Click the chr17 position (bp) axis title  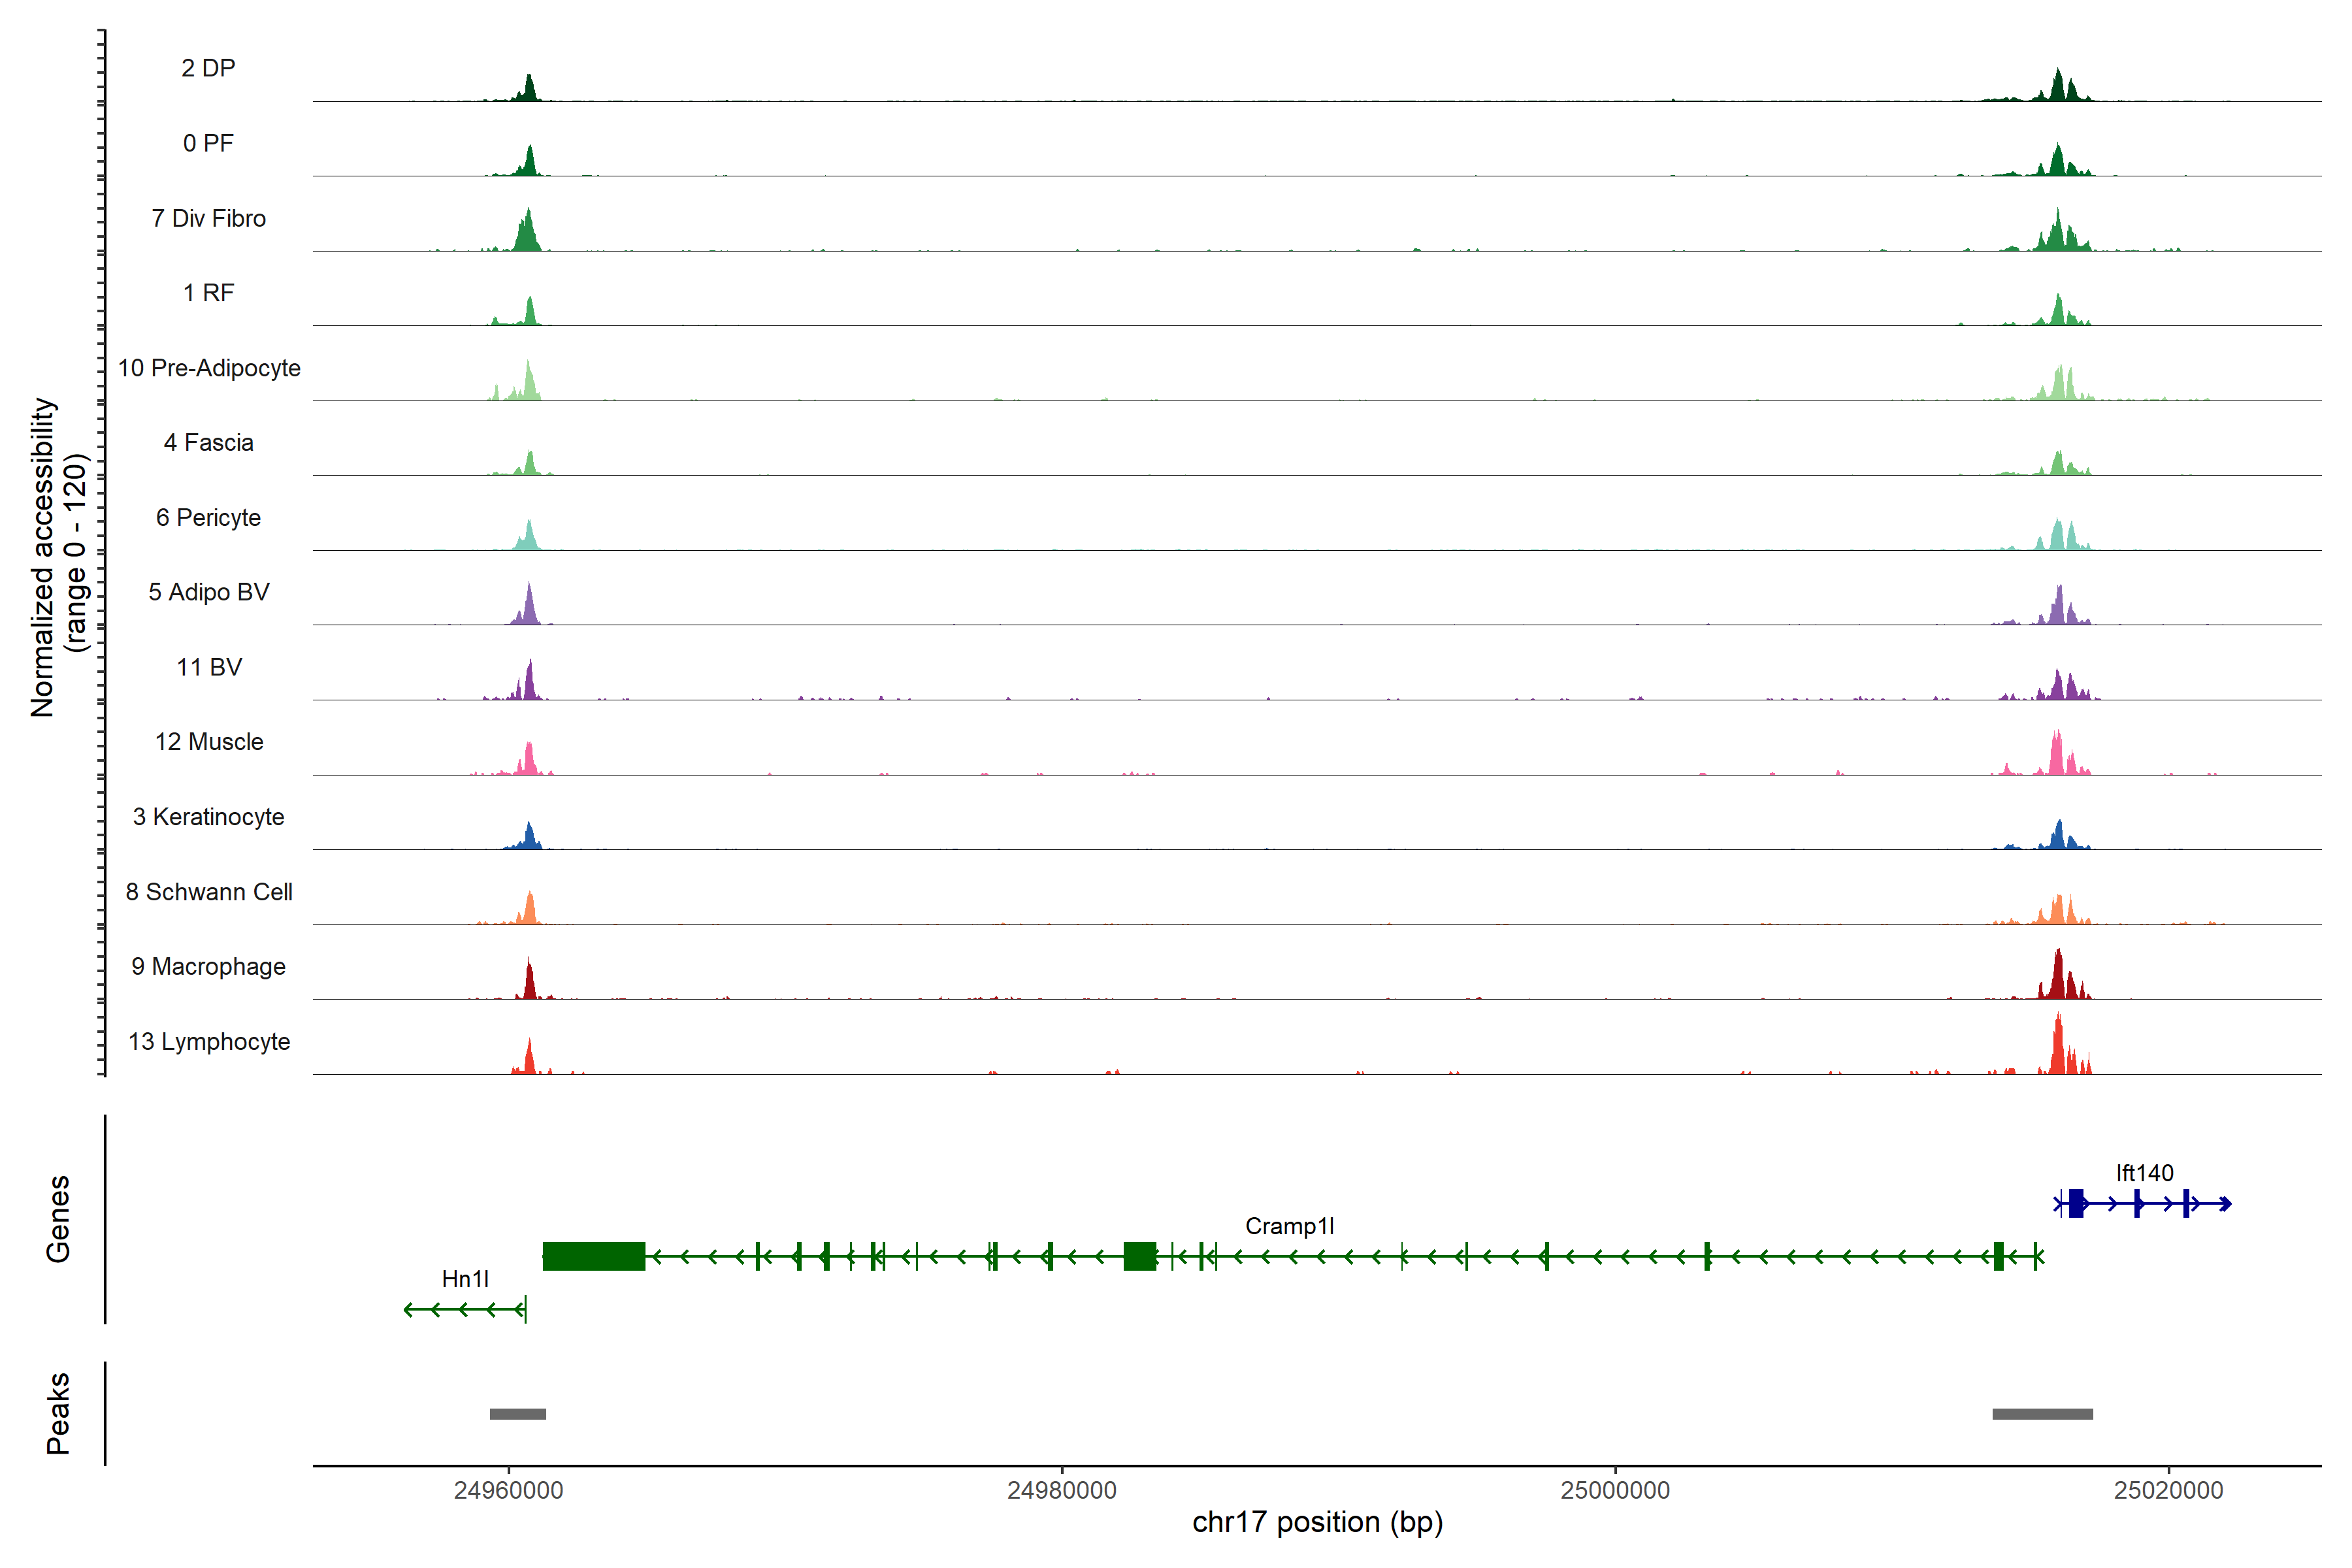tap(1317, 1522)
